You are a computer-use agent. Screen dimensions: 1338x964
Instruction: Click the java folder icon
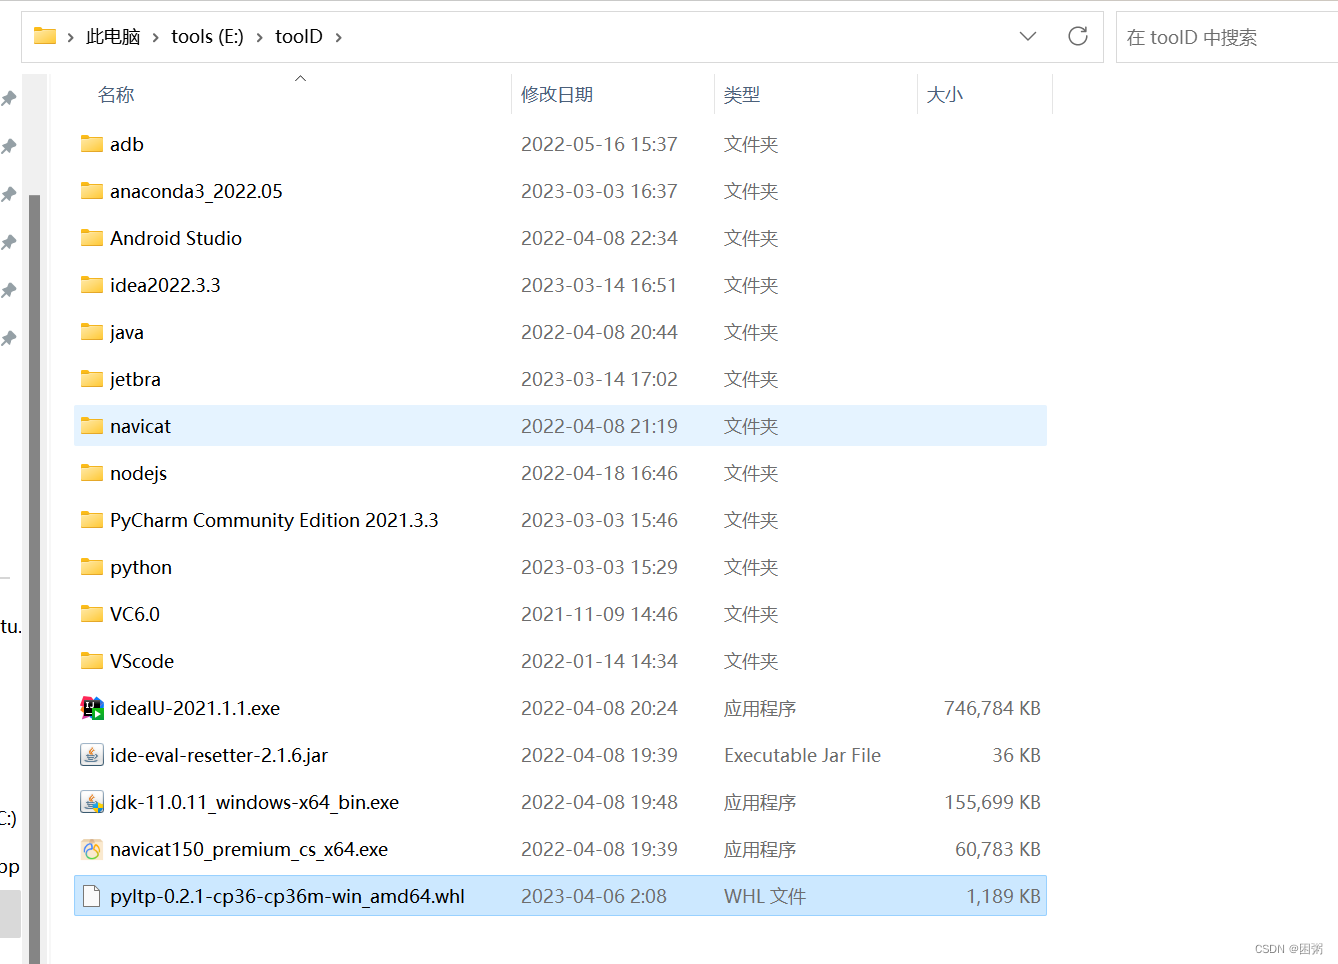point(92,332)
